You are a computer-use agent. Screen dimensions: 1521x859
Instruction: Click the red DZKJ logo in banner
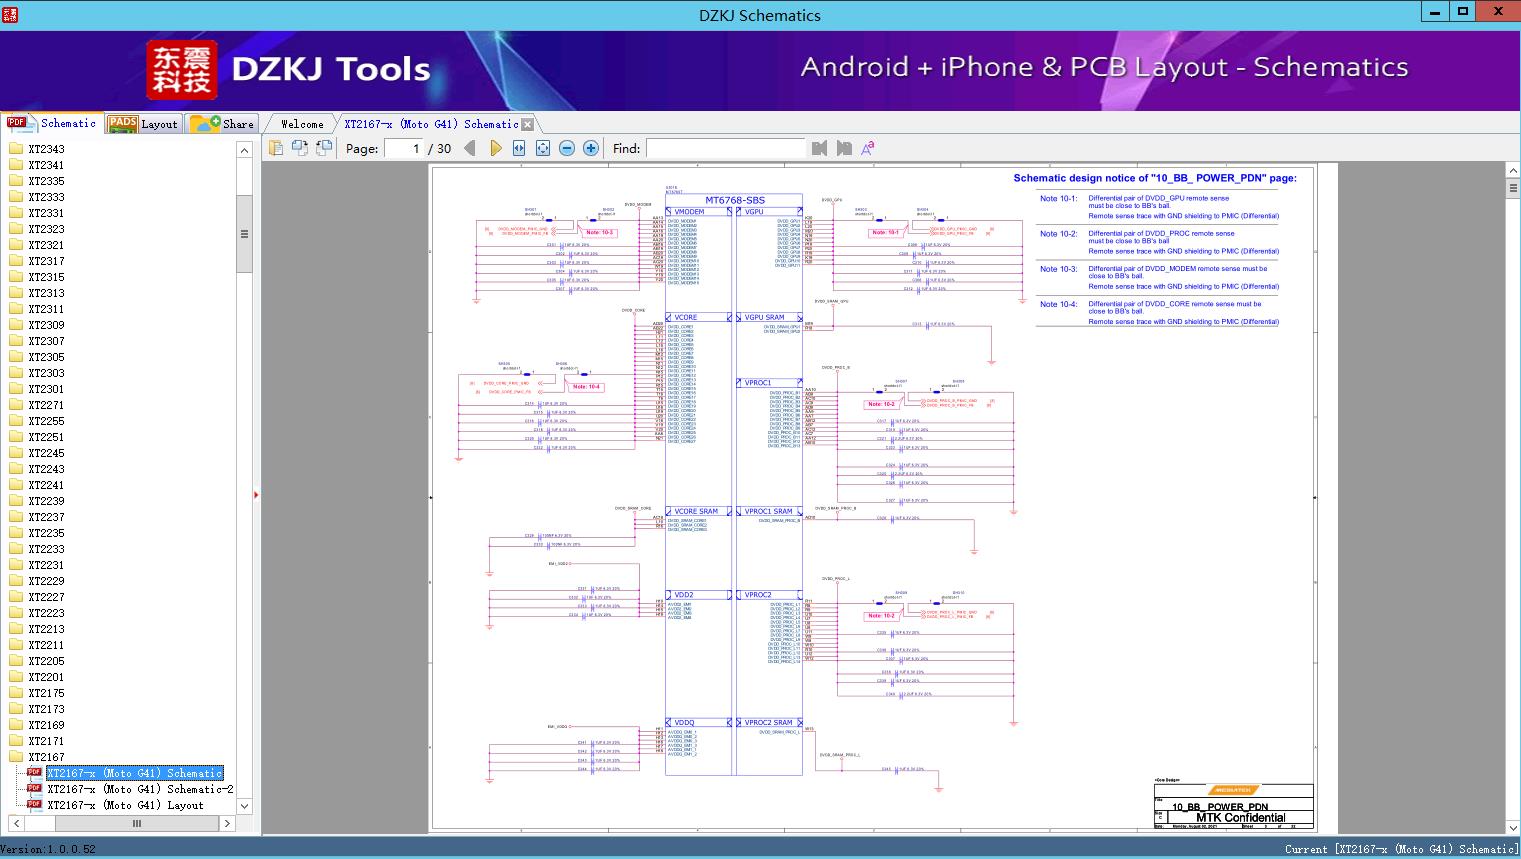pos(182,70)
